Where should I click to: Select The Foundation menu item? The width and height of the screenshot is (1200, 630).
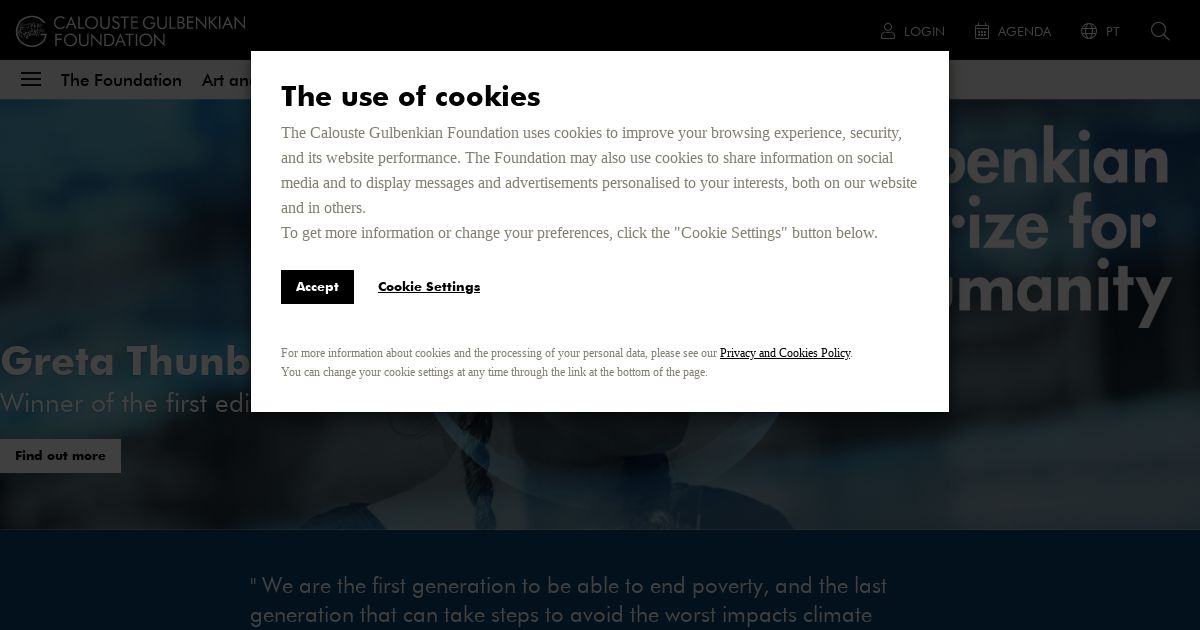click(x=121, y=80)
